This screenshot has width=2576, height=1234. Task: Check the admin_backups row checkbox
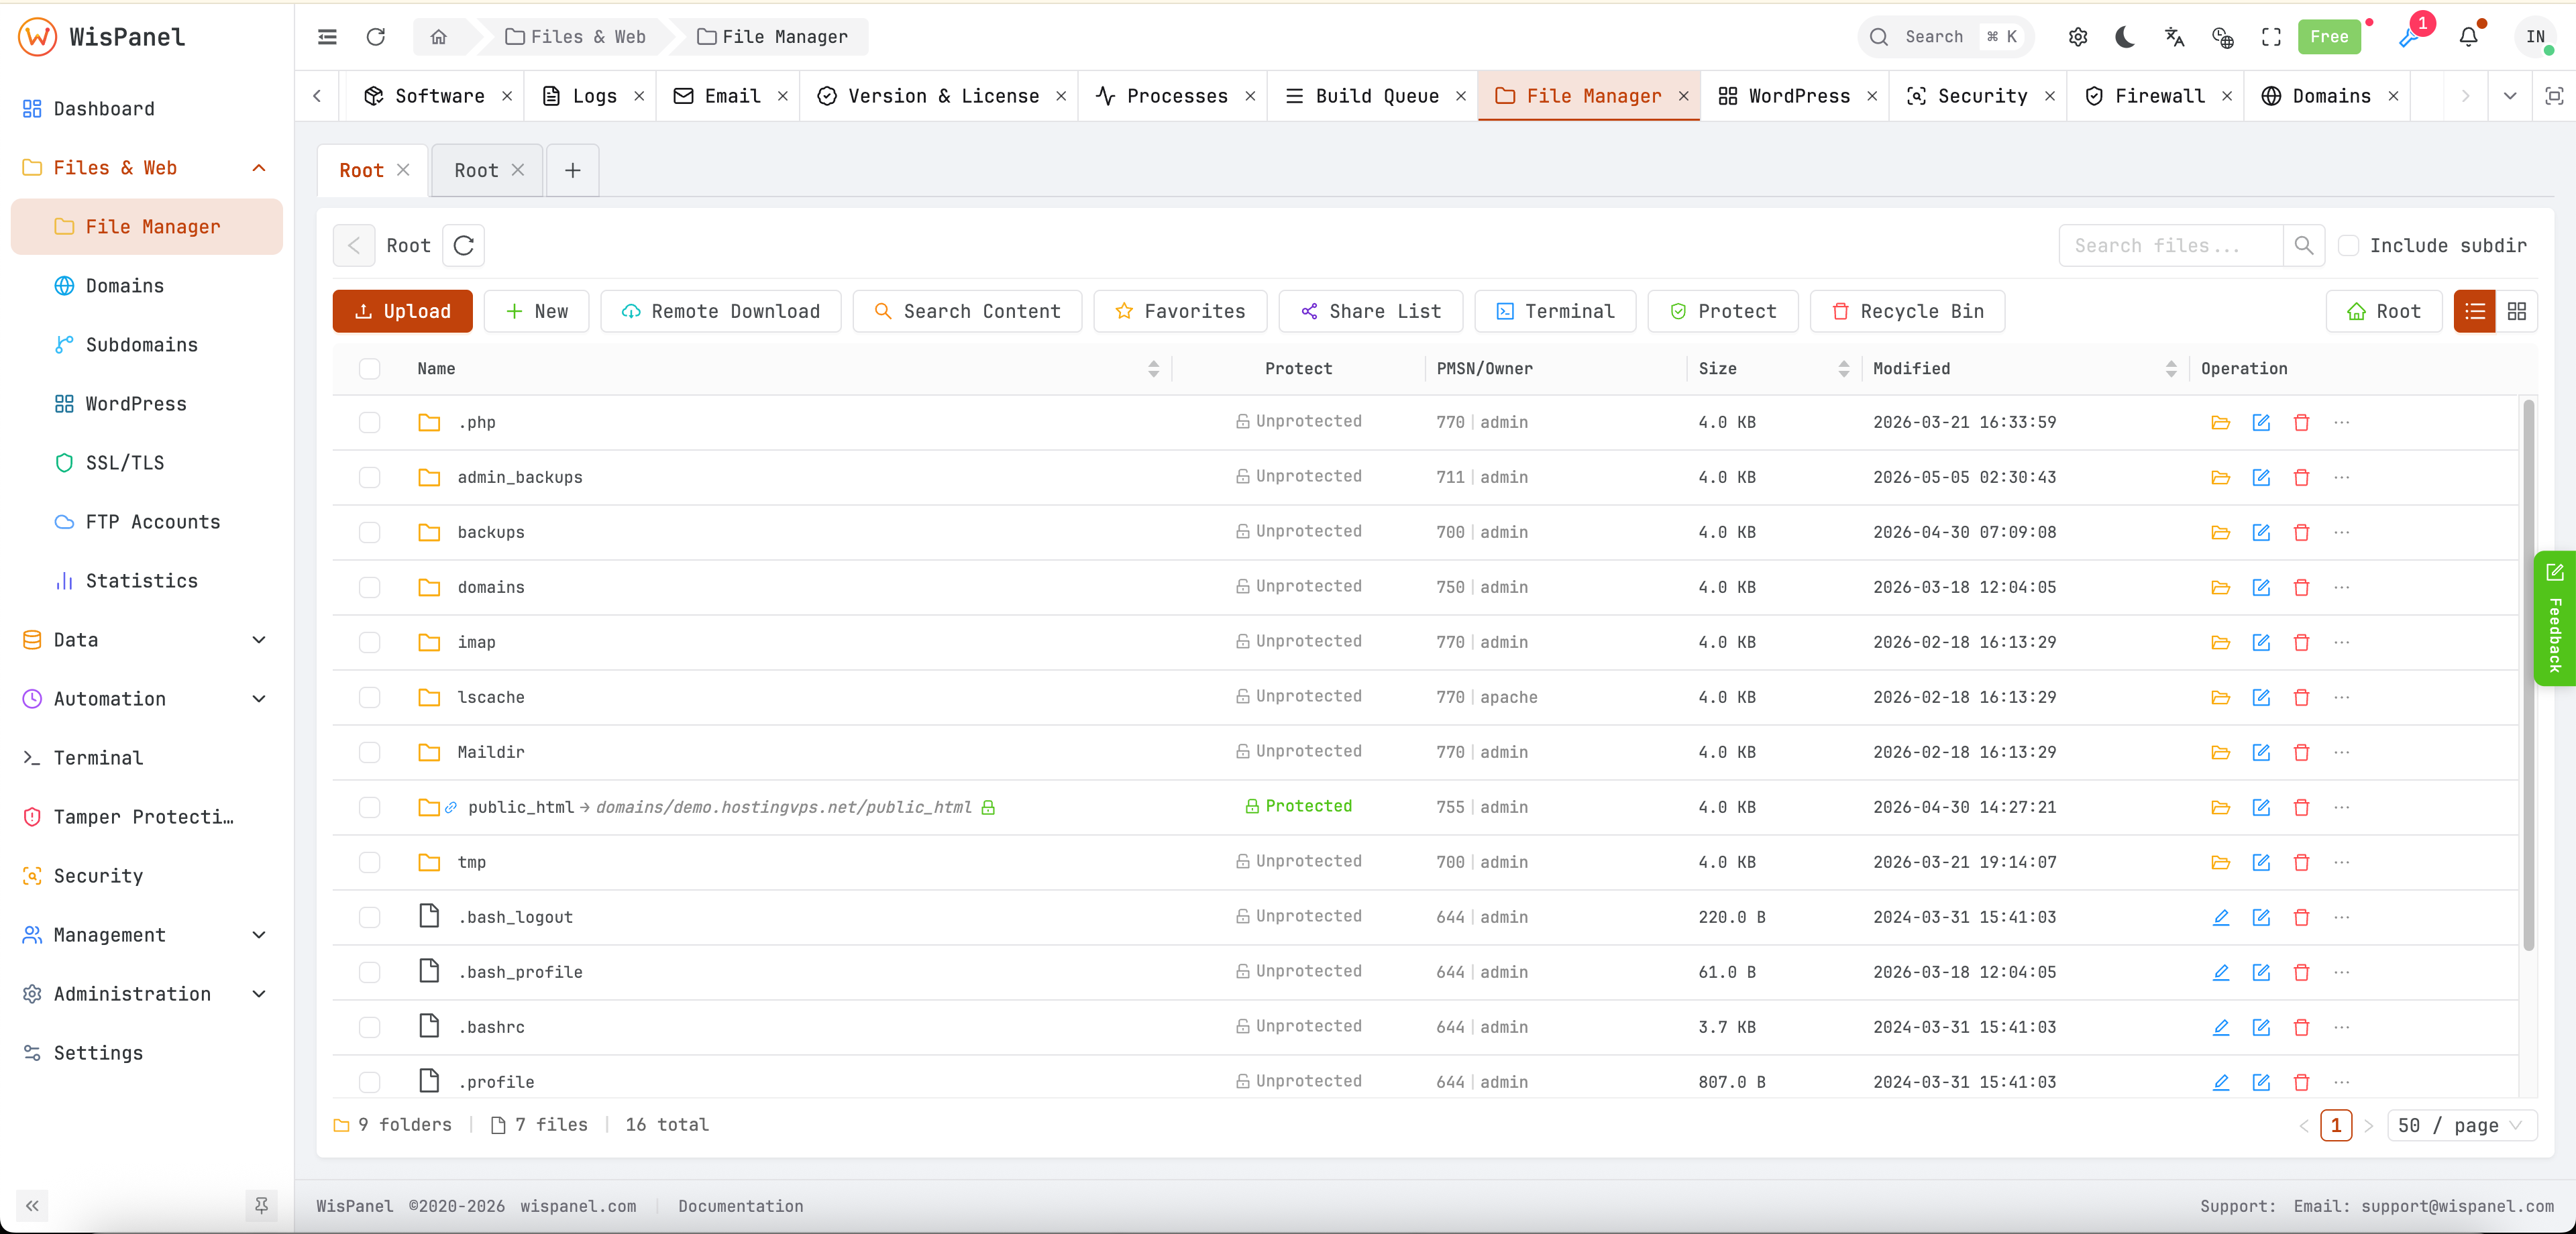pos(370,477)
